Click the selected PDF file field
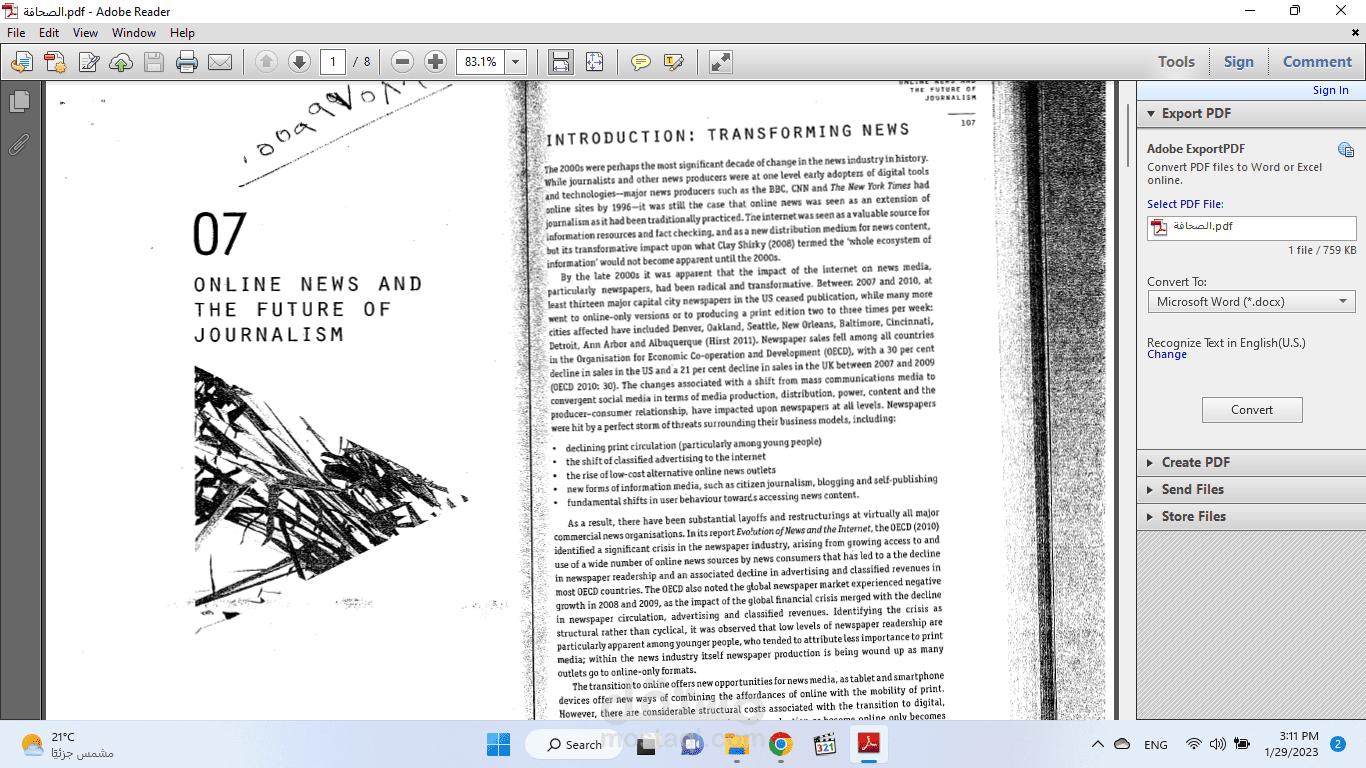The height and width of the screenshot is (768, 1366). coord(1252,227)
